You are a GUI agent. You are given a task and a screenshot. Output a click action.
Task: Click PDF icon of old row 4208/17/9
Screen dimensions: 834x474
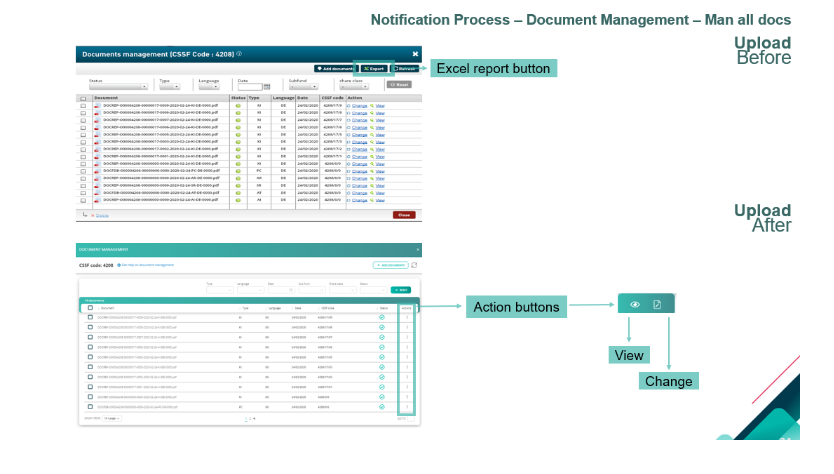pos(97,106)
